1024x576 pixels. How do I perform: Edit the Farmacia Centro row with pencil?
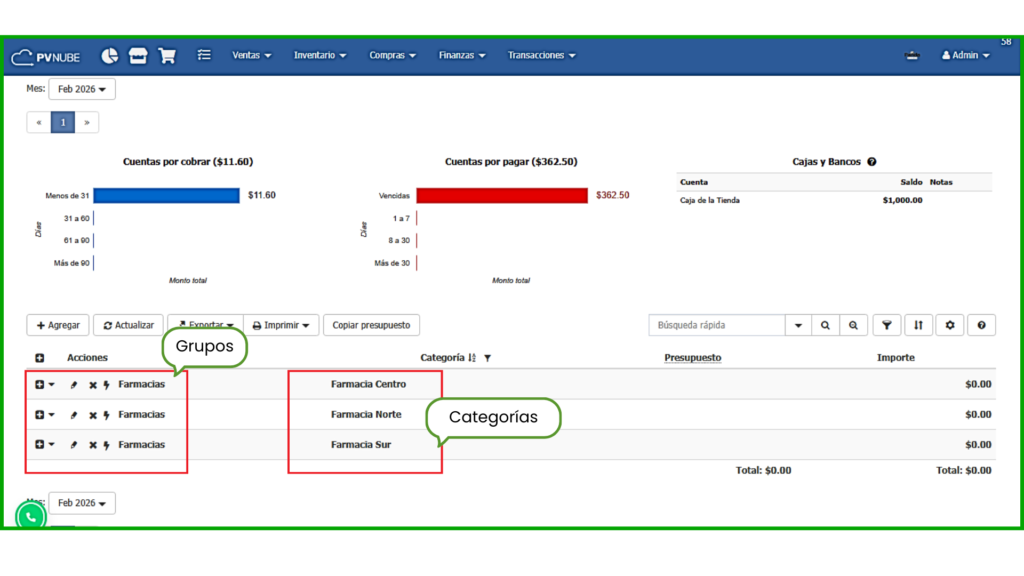[74, 385]
